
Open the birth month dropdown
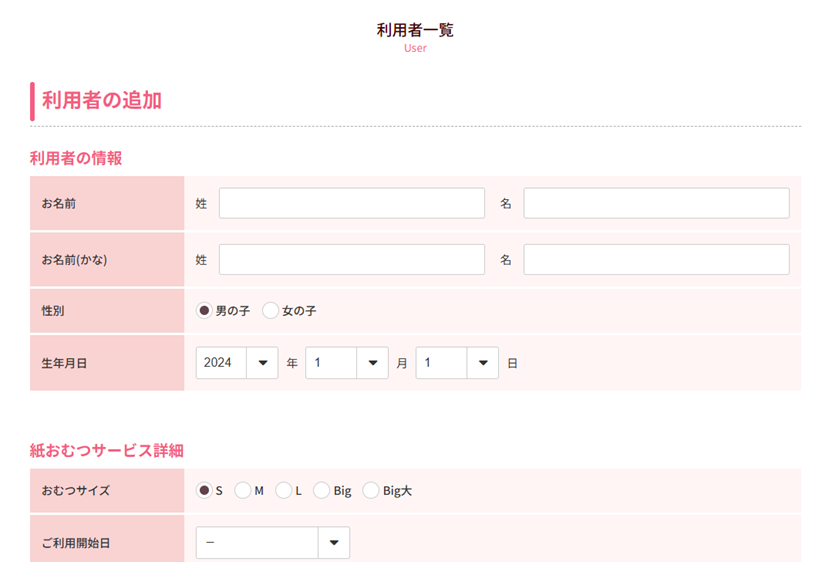click(x=347, y=363)
